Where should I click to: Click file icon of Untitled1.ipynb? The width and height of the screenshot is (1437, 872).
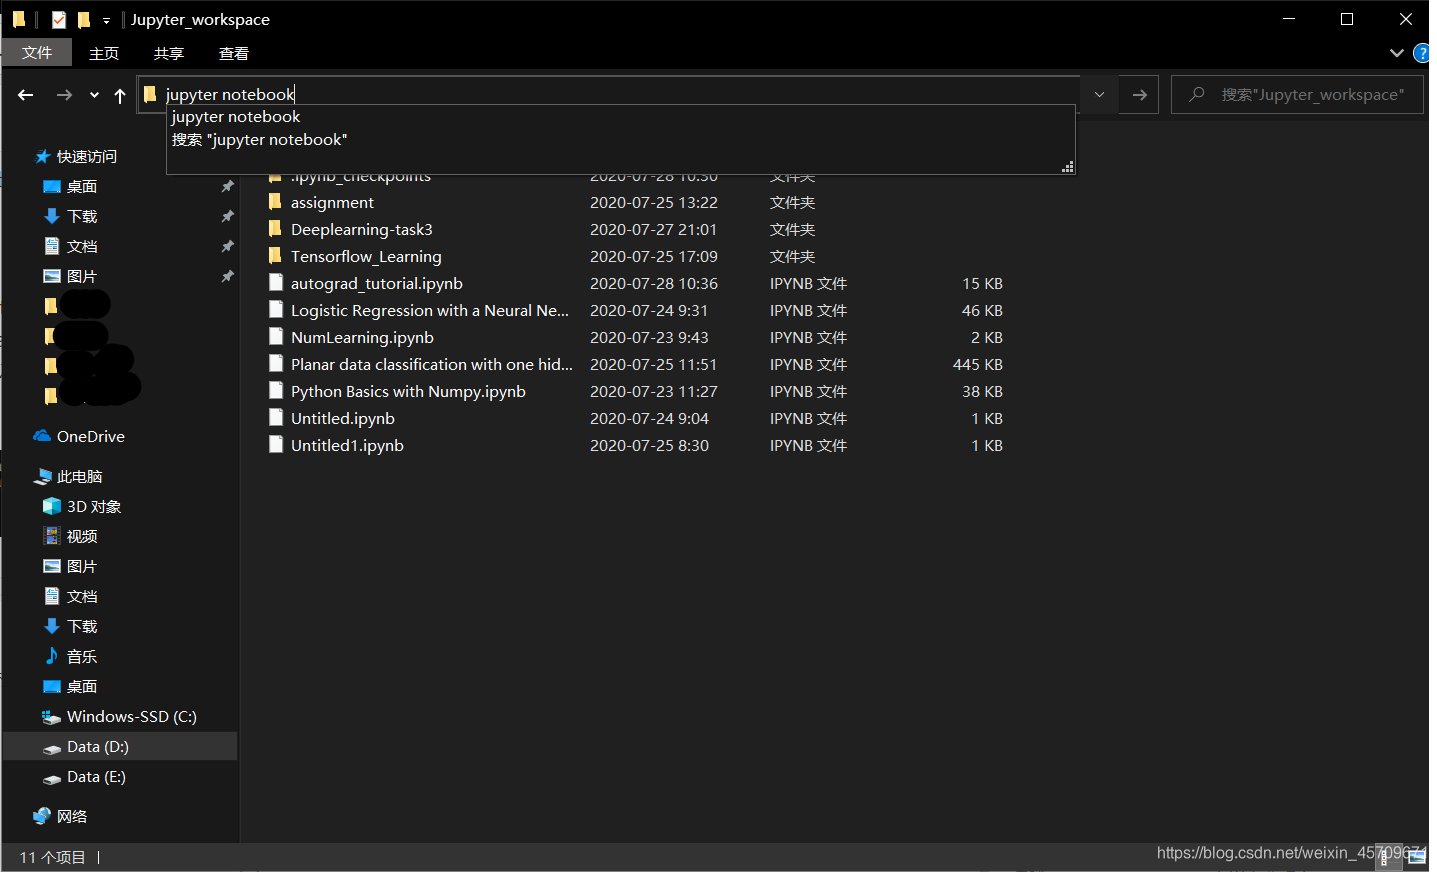276,444
